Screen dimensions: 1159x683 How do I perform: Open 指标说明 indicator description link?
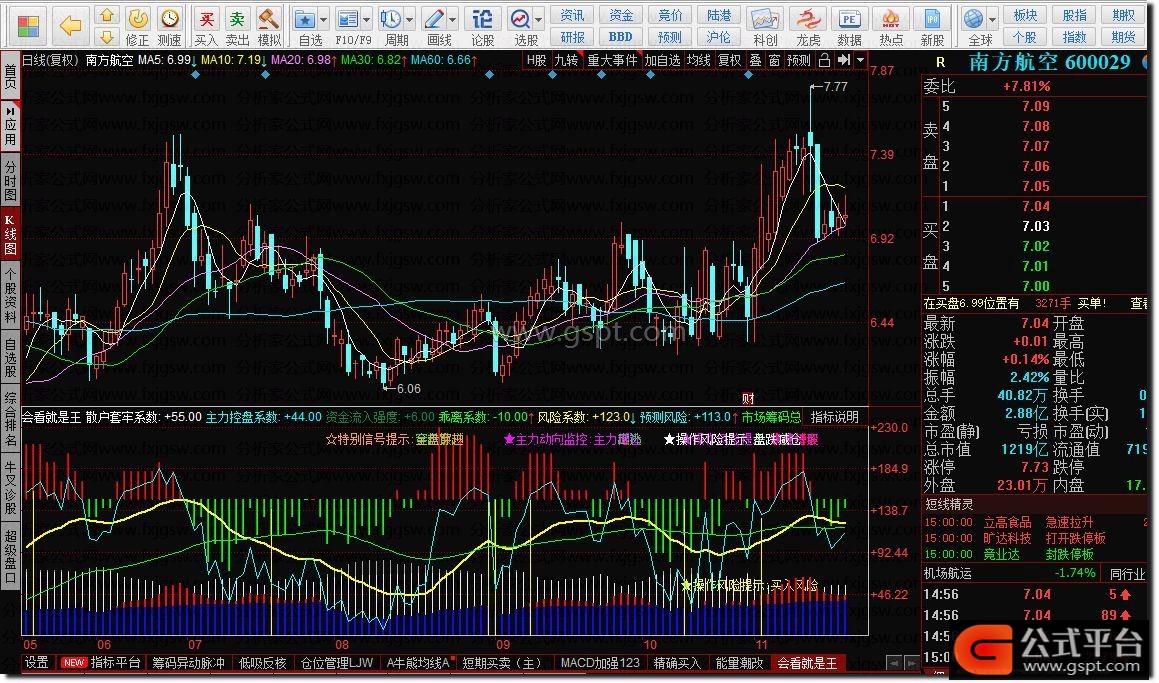pyautogui.click(x=835, y=418)
